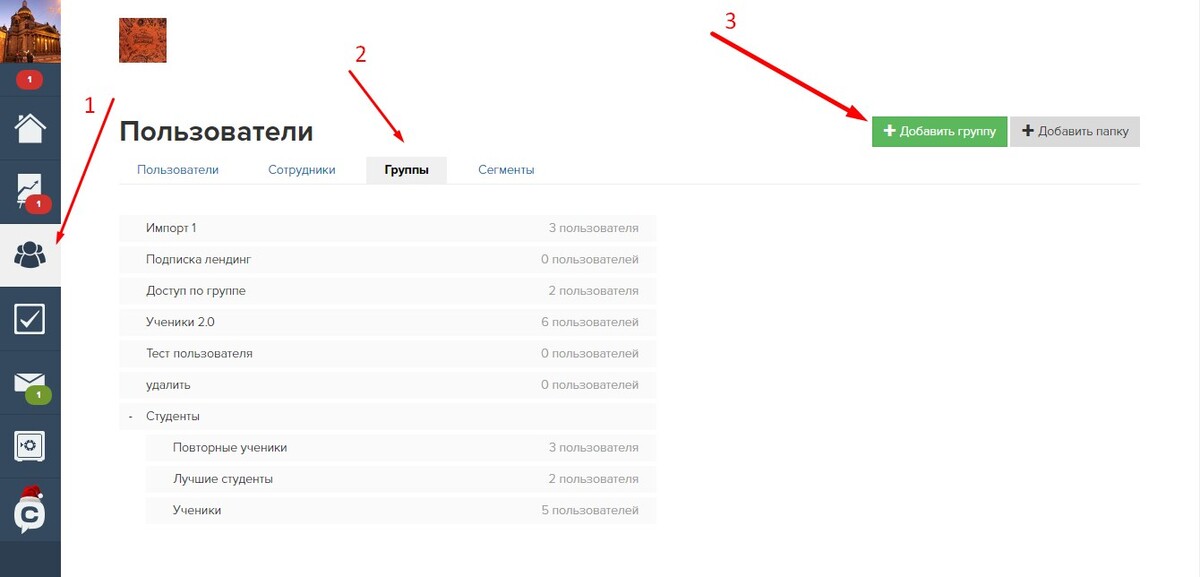Open the Доступ по группе group
1200x577 pixels.
coord(387,291)
